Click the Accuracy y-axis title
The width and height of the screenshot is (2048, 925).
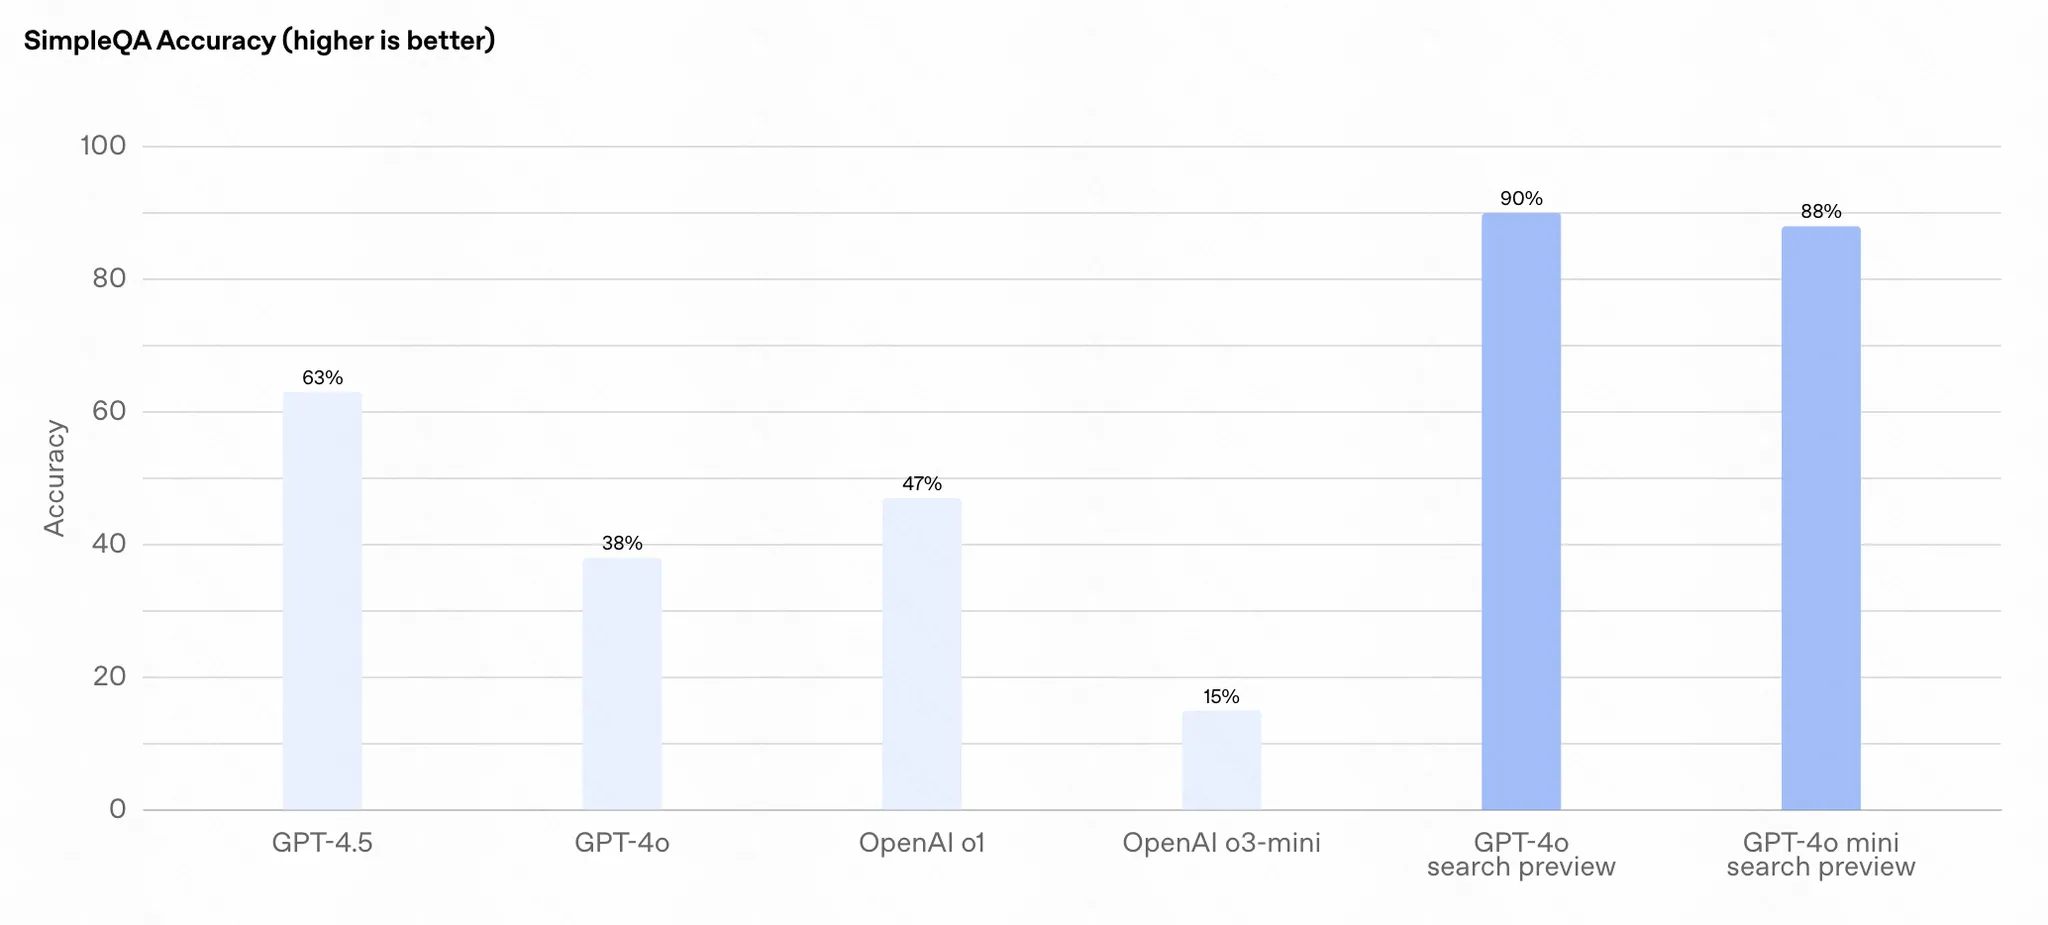[54, 478]
